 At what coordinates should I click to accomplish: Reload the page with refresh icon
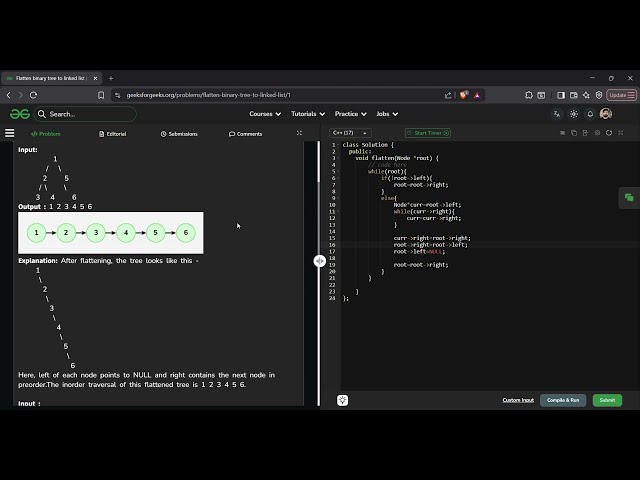pyautogui.click(x=33, y=95)
